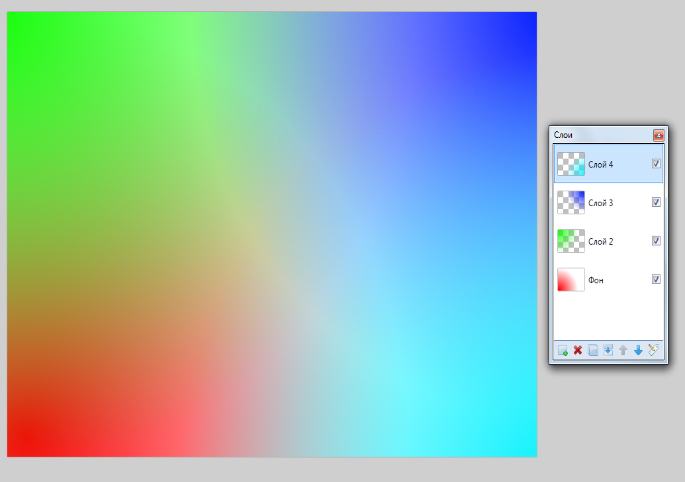Delete the layer with the red X icon

coord(578,350)
